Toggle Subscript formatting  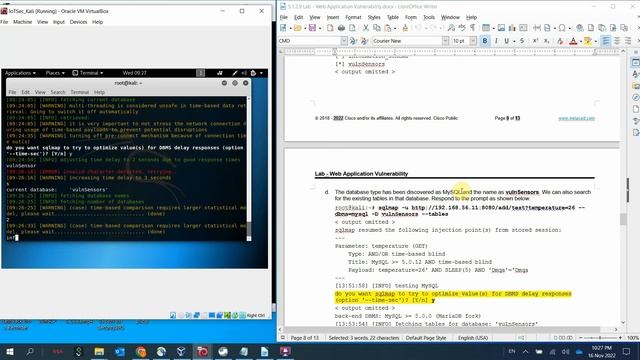tap(547, 41)
